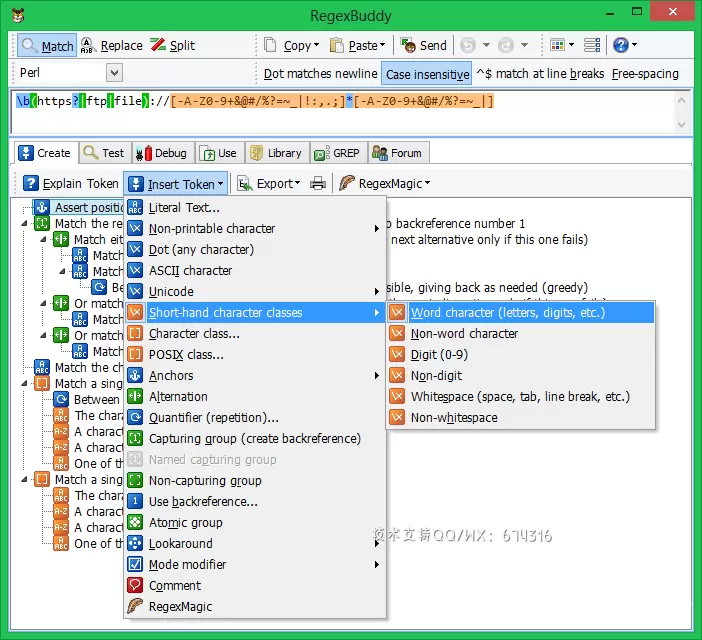
Task: Open the Use tab
Action: (218, 153)
